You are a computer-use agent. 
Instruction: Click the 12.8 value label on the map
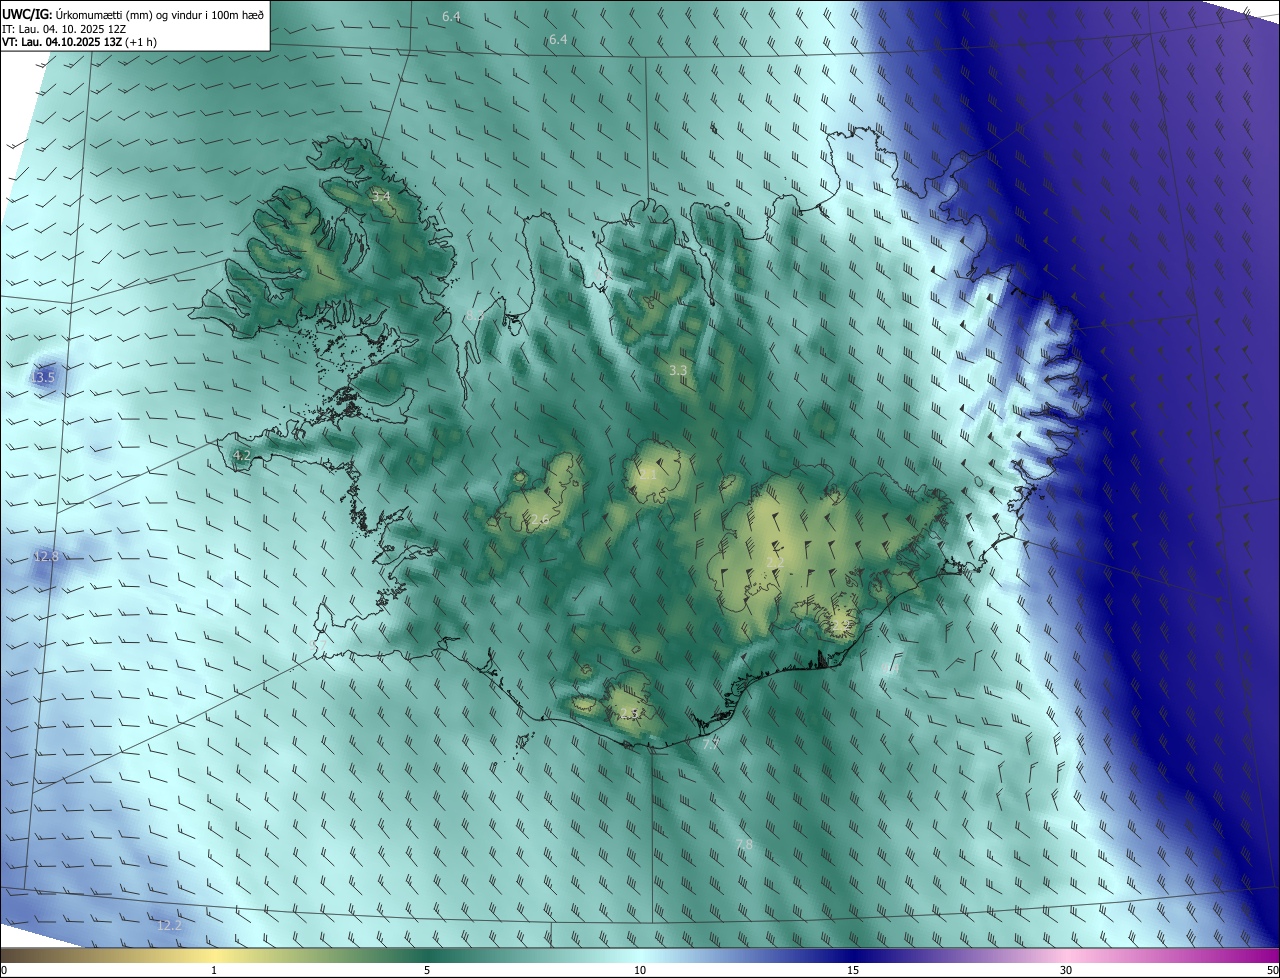(46, 557)
